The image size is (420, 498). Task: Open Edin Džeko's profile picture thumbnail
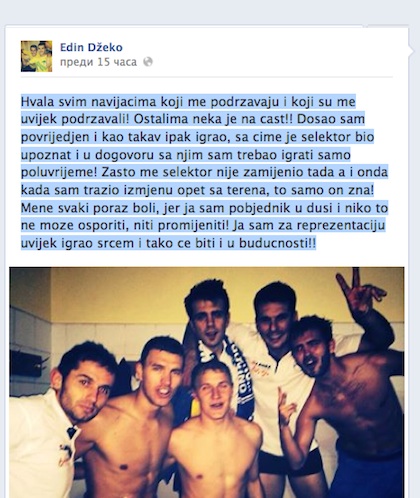point(36,56)
